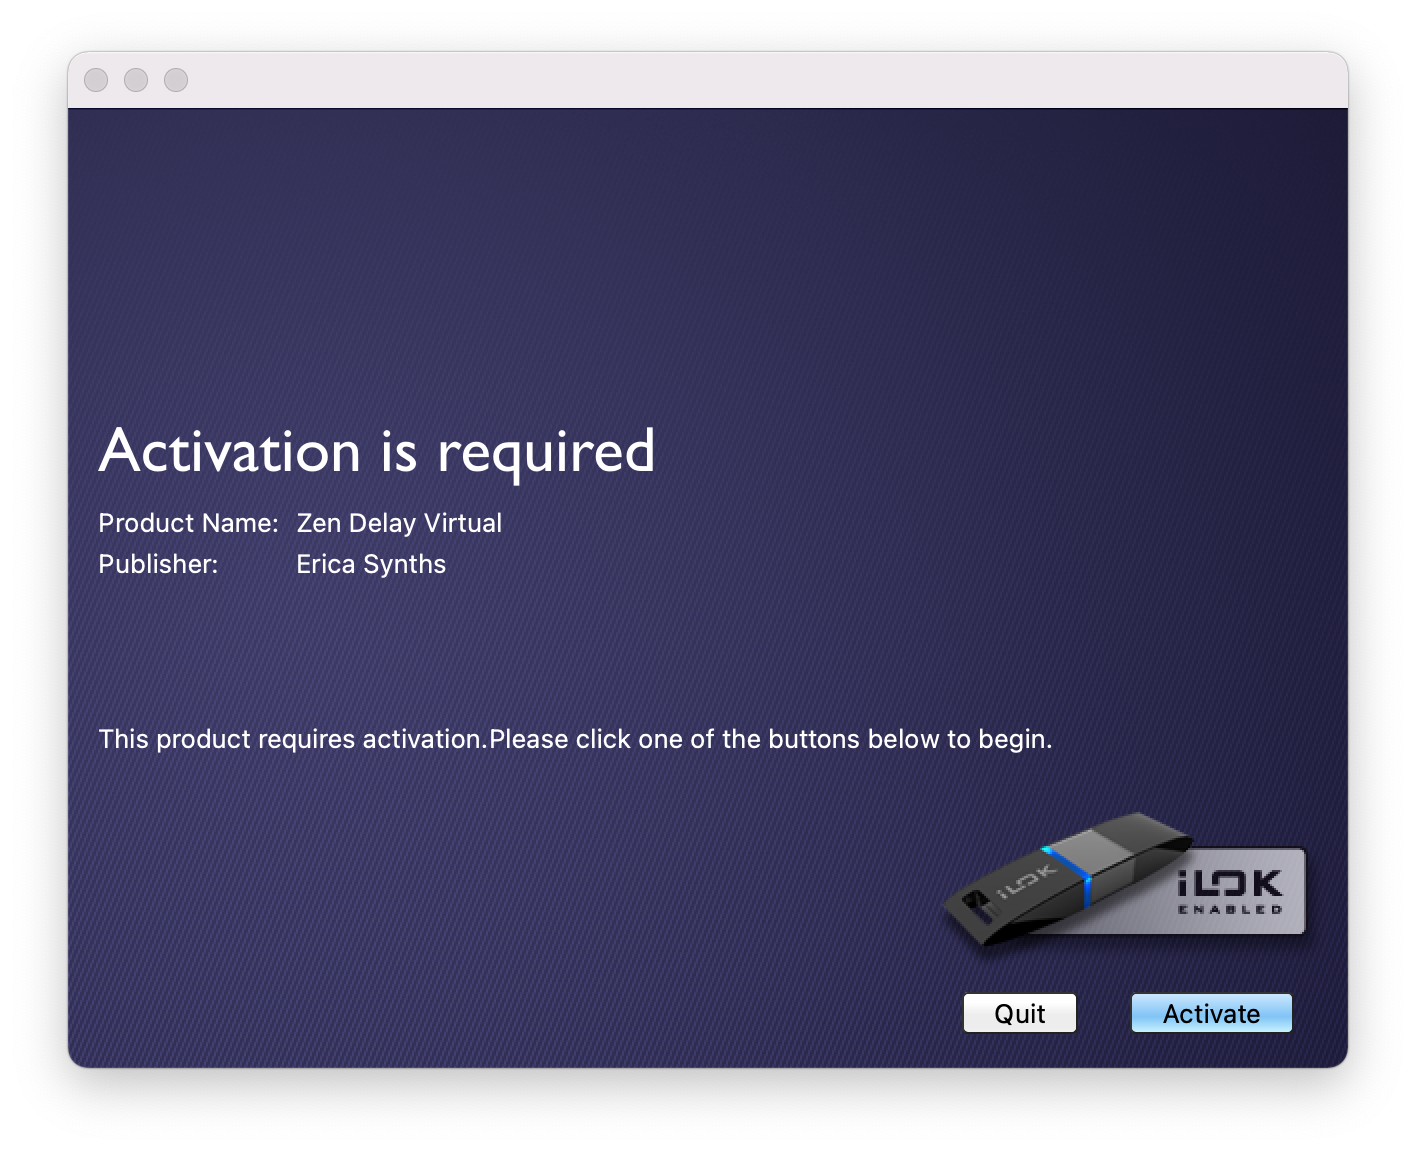Click the "Publisher:" label

point(158,564)
